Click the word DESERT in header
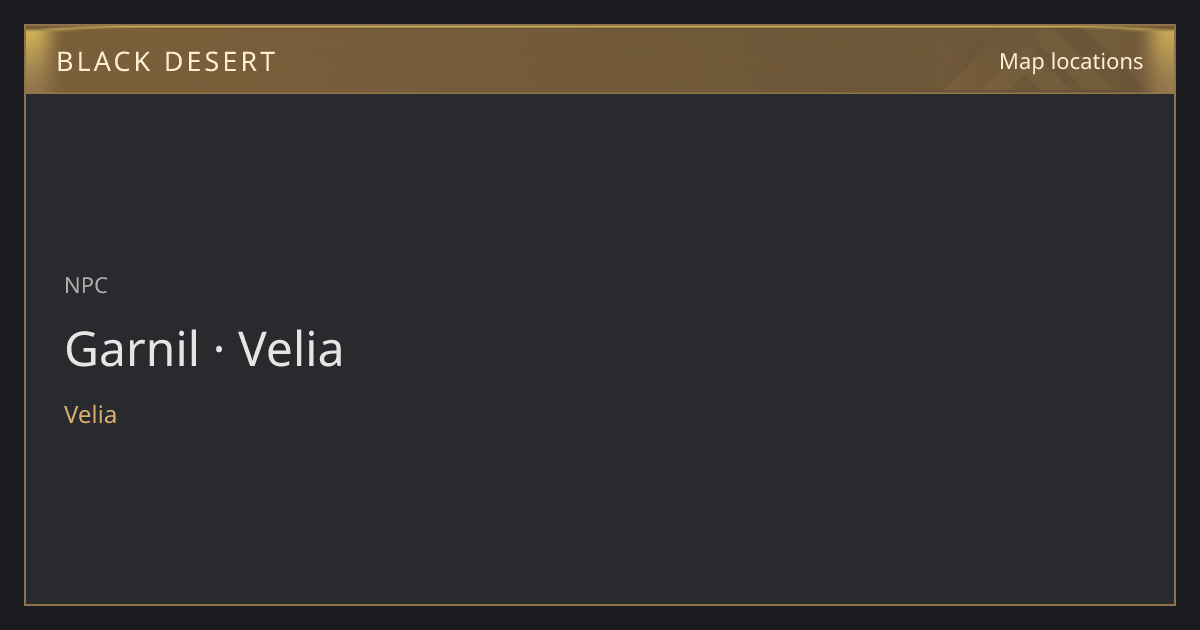 tap(220, 62)
